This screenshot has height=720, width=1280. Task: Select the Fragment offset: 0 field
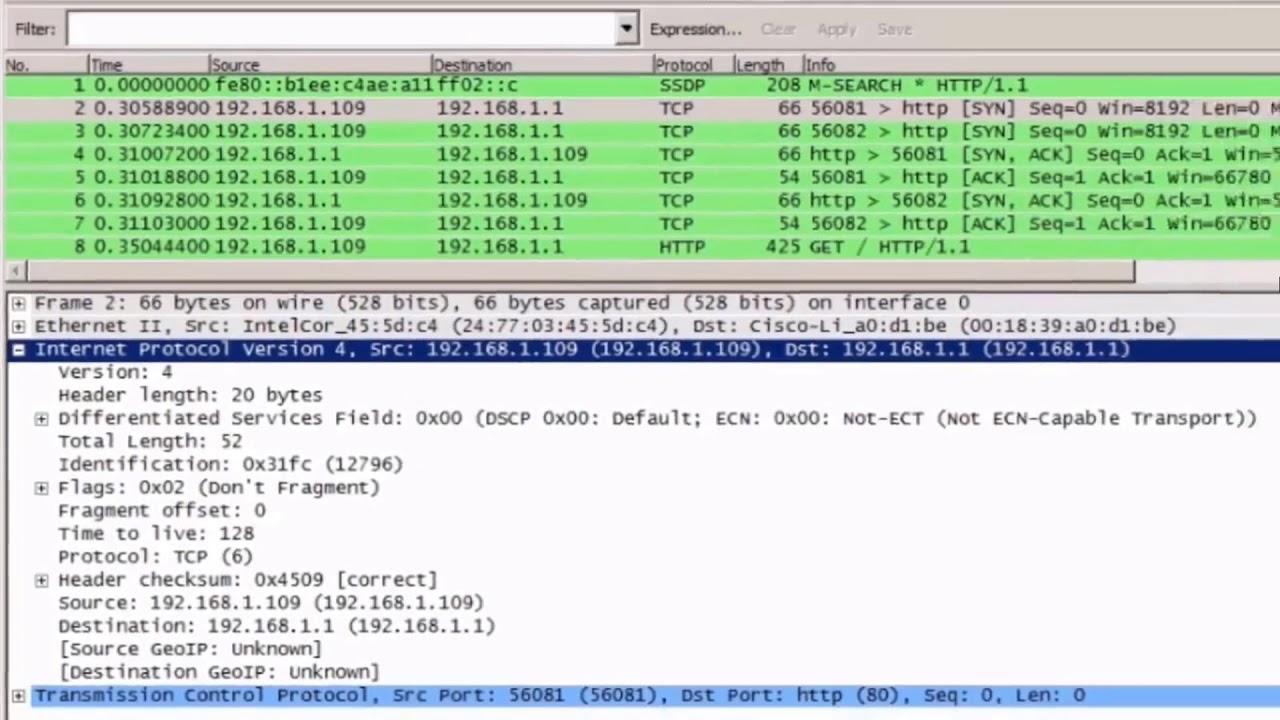click(x=162, y=510)
